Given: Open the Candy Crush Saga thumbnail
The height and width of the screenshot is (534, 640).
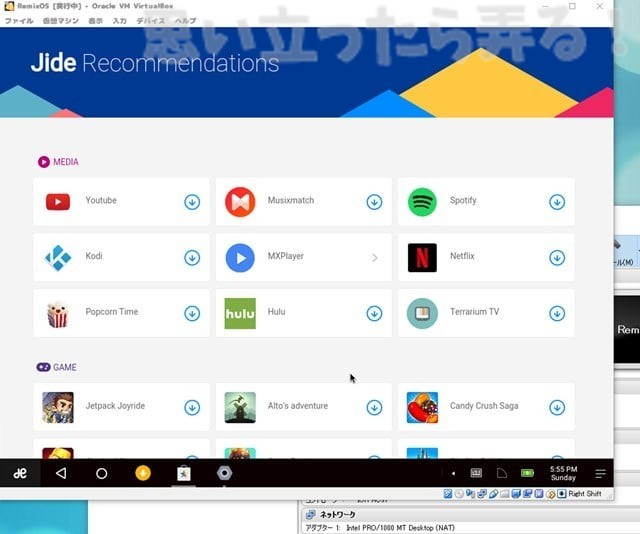Looking at the screenshot, I should pos(422,407).
